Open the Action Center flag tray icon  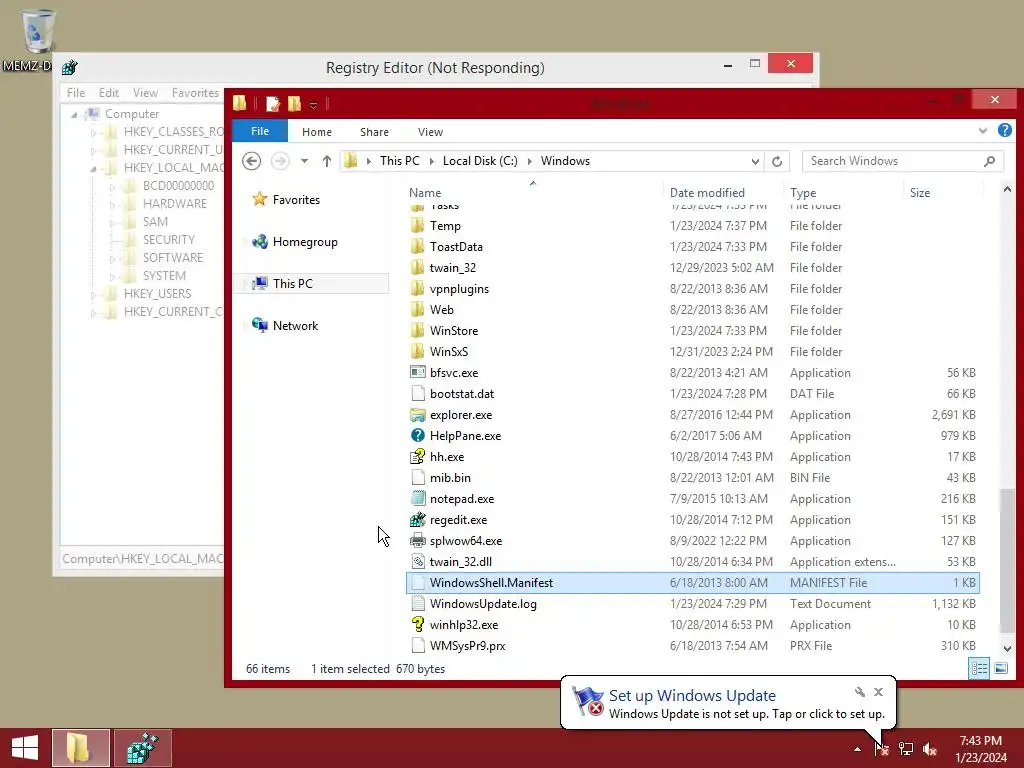point(881,748)
